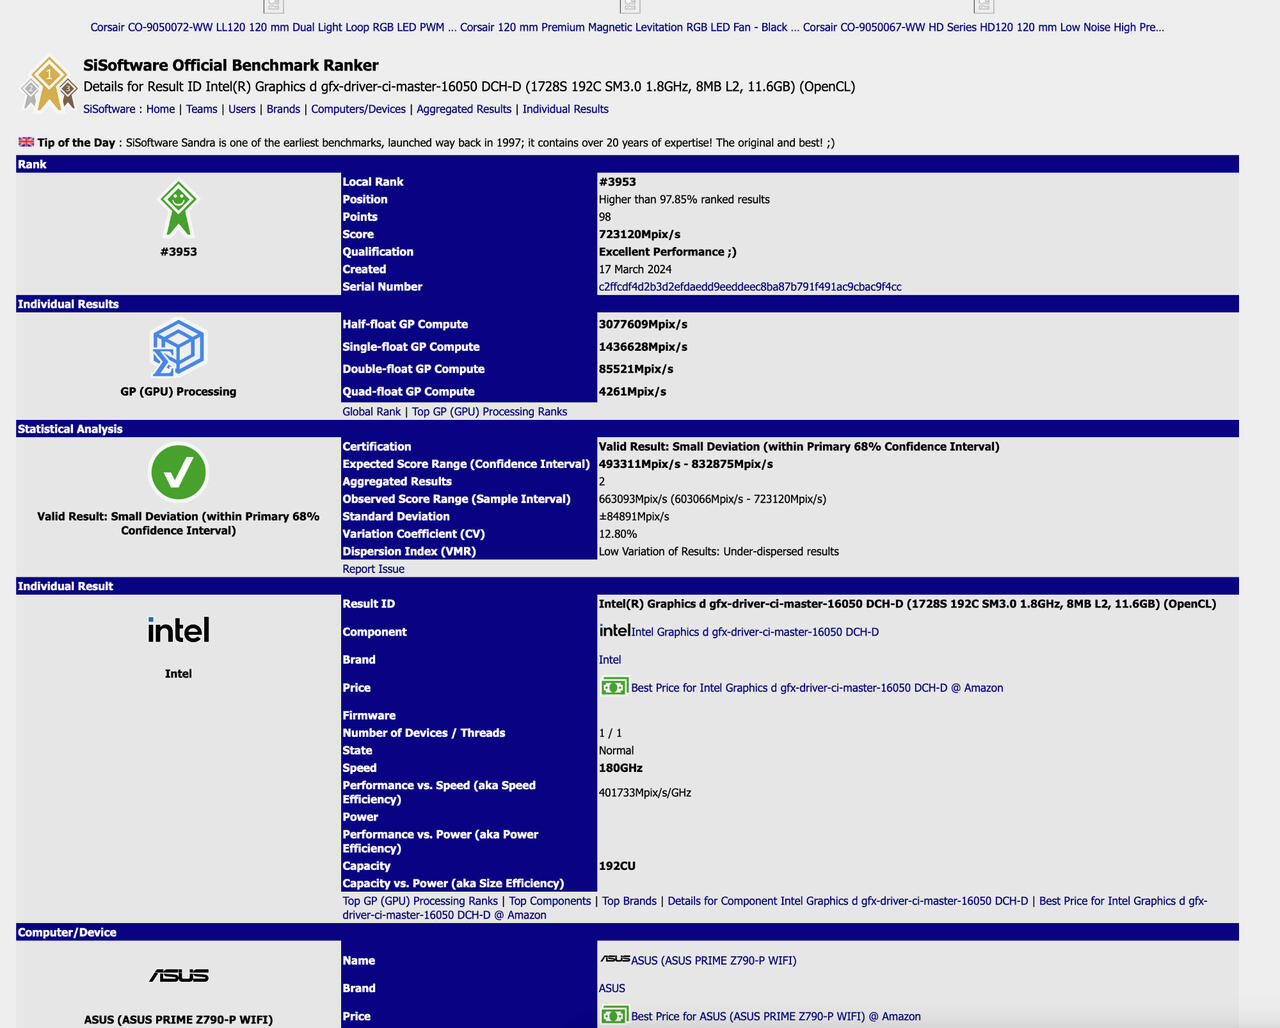1280x1028 pixels.
Task: Open Best Price for Intel Graphics @ Amazon in Price row
Action: click(817, 688)
